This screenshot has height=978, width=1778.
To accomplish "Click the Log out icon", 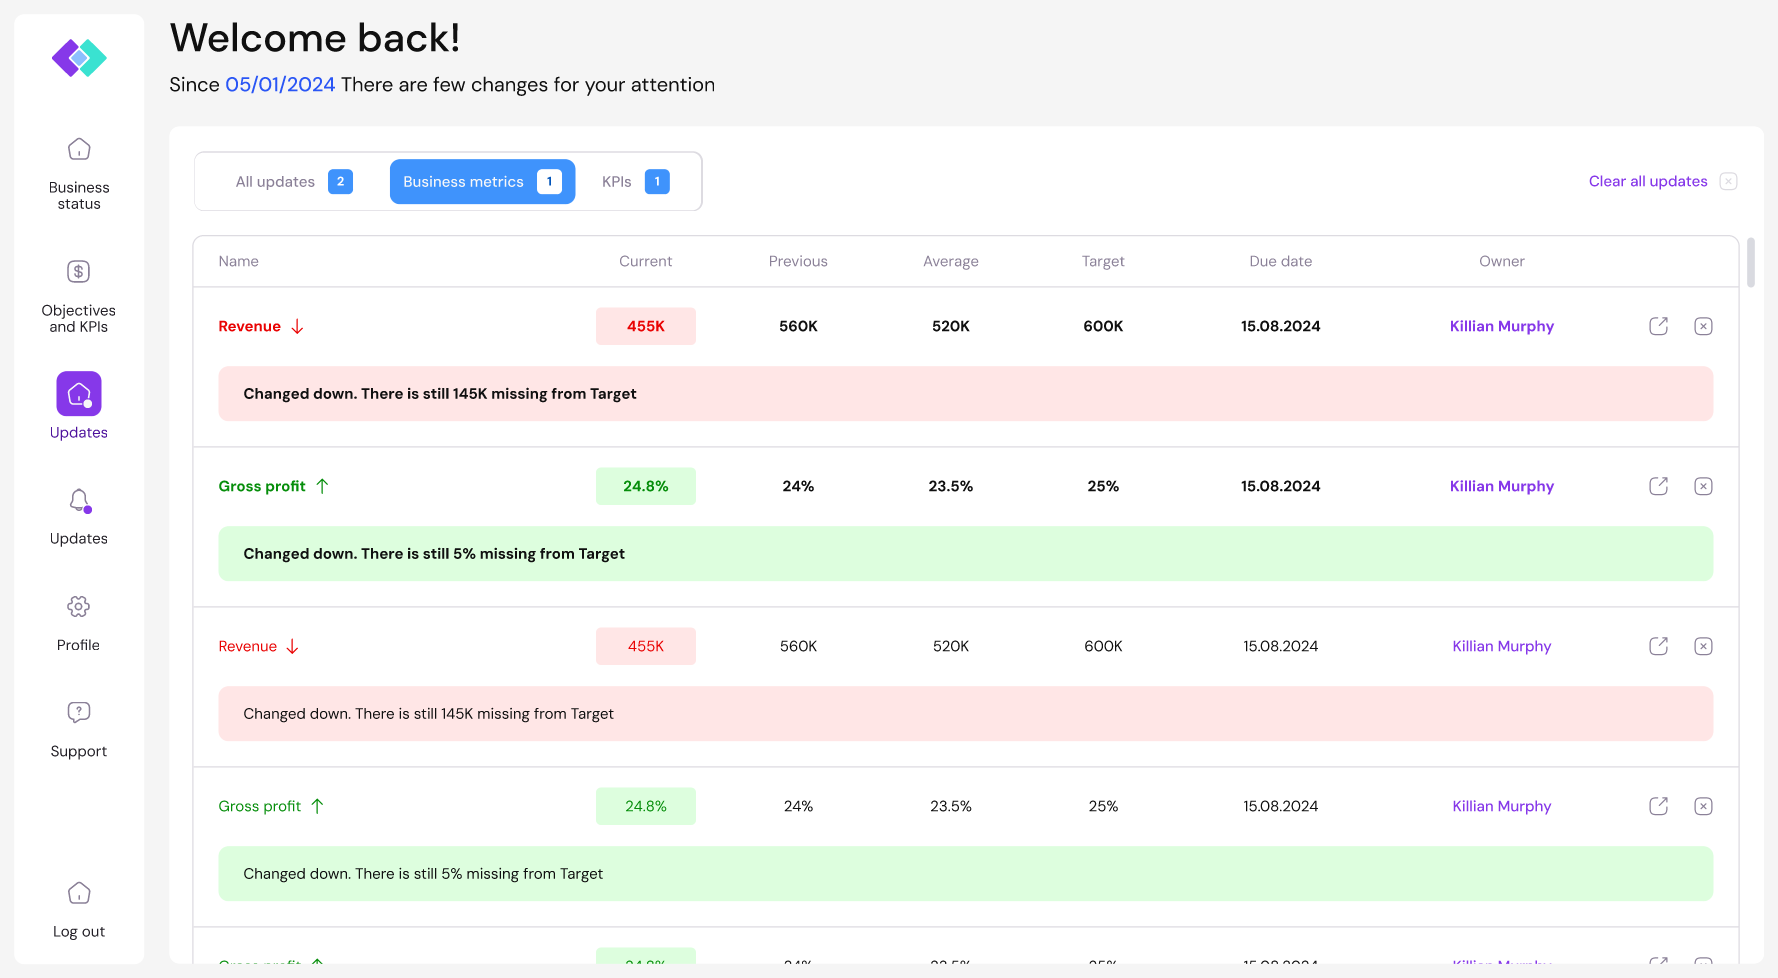I will point(79,893).
